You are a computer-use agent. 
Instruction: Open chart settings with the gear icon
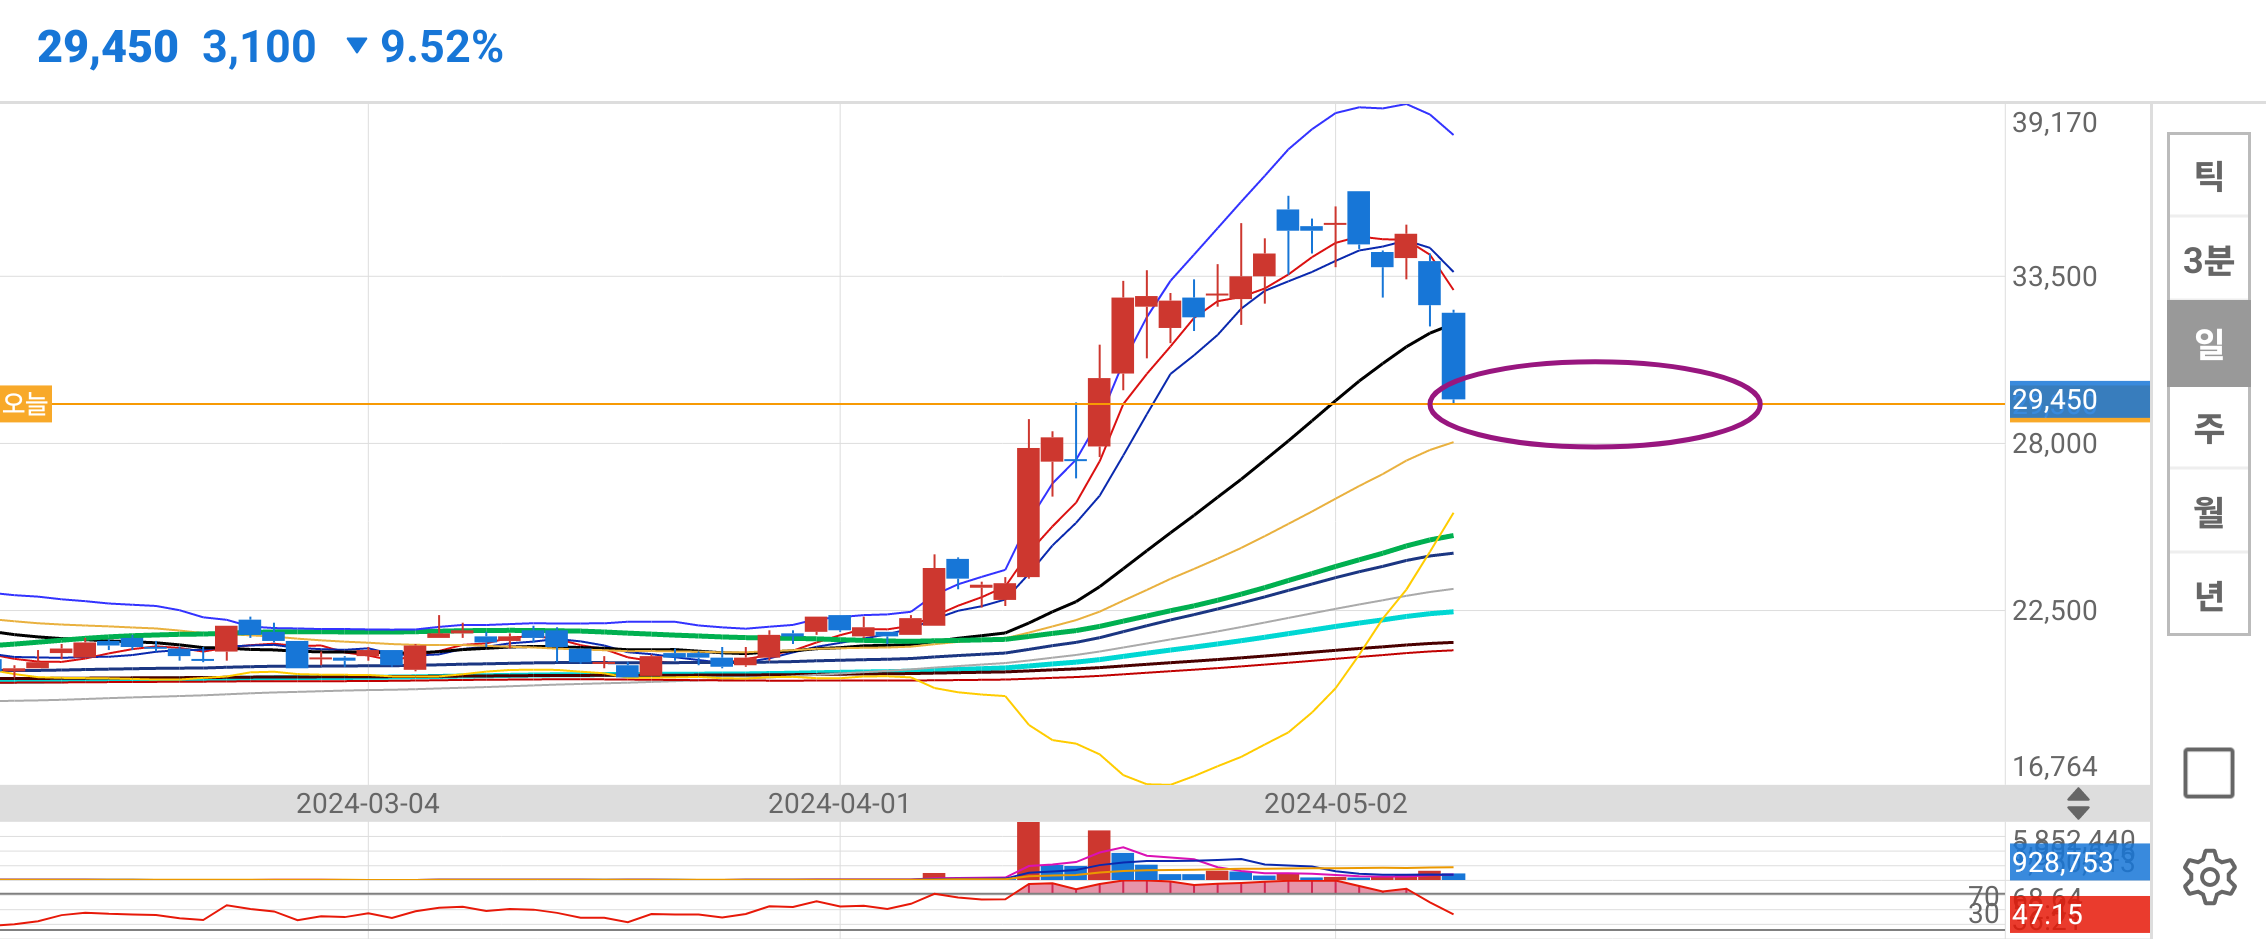coord(2209,877)
